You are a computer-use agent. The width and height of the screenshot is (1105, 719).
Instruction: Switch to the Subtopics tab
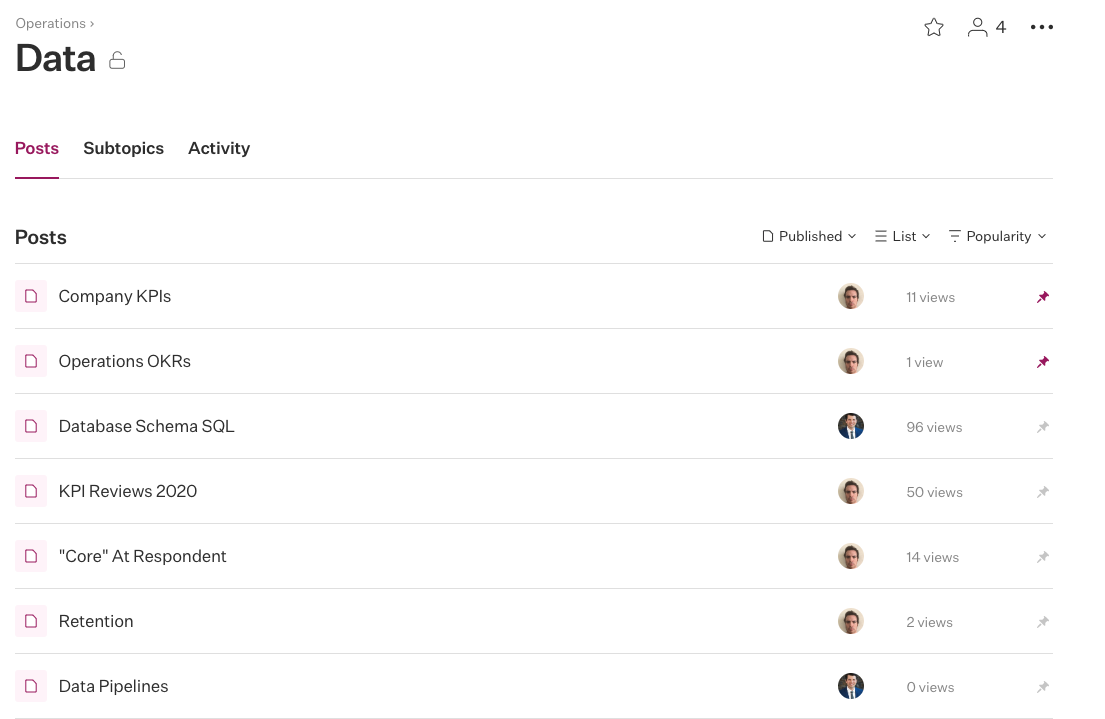[123, 148]
